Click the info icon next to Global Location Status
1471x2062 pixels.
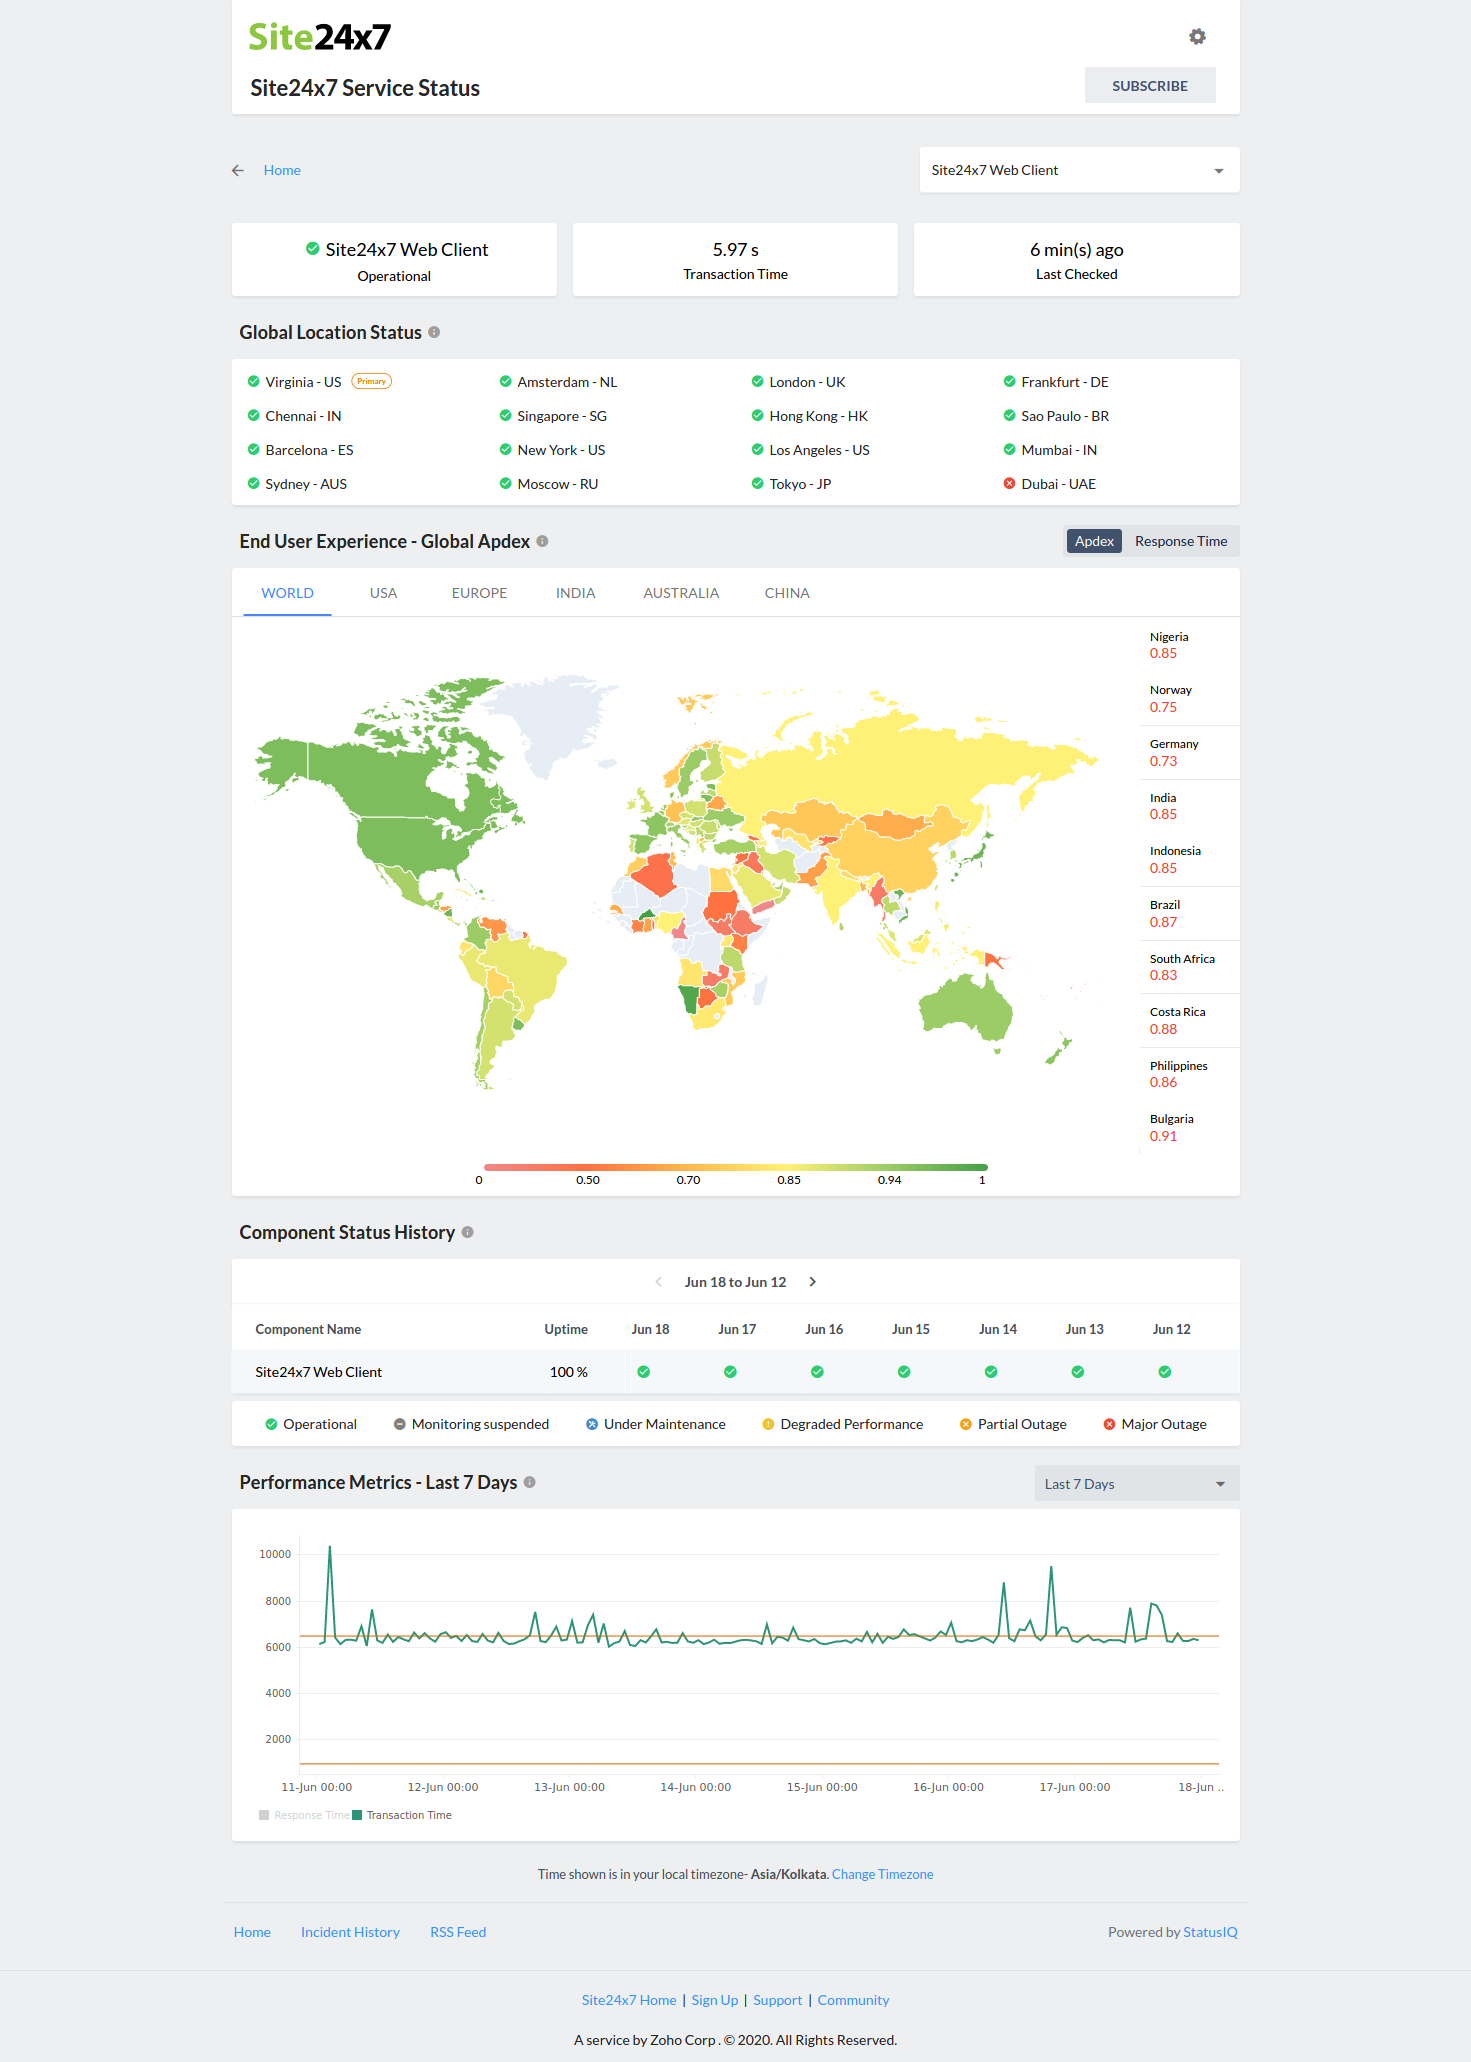(434, 332)
